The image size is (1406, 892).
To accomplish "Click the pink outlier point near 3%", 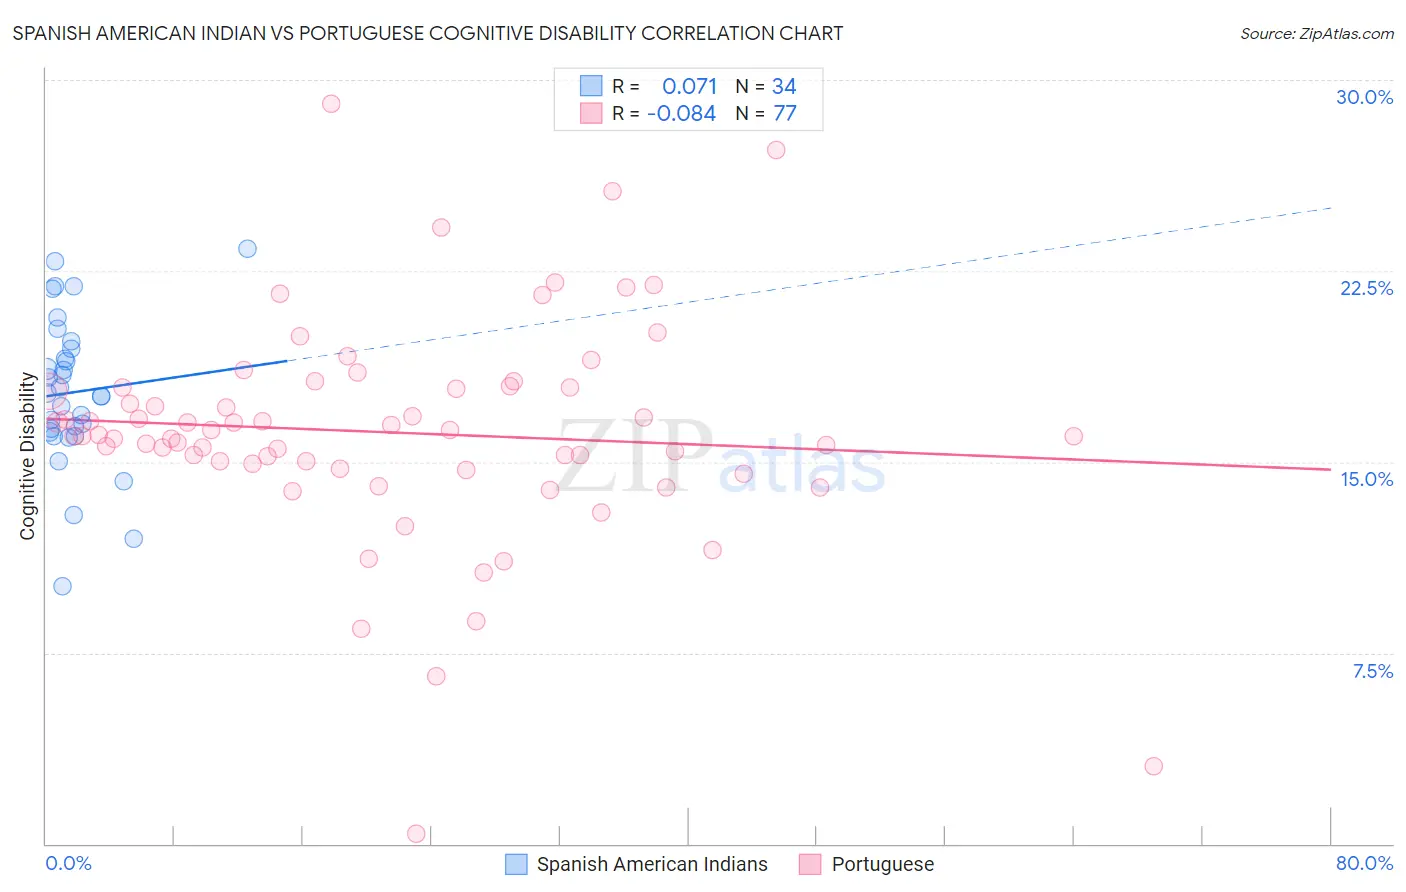I will [x=1153, y=766].
